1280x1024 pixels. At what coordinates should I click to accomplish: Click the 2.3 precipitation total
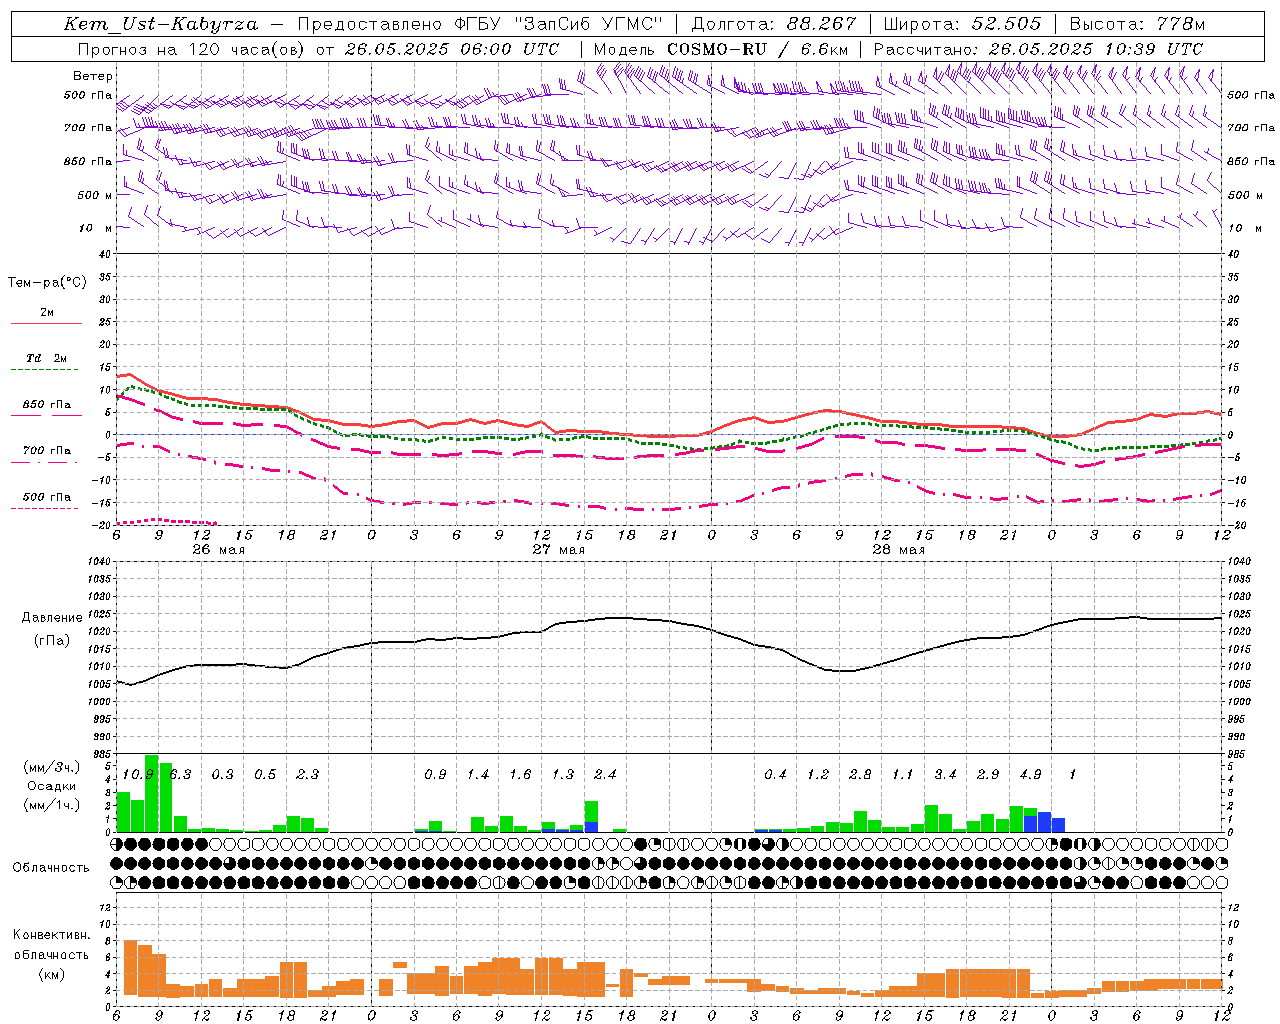(307, 775)
